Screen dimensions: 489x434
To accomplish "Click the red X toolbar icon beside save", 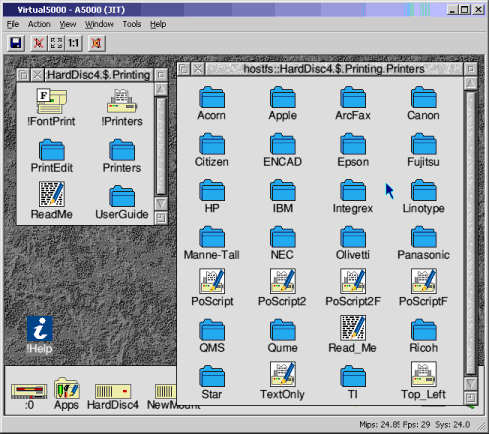I will tap(39, 43).
